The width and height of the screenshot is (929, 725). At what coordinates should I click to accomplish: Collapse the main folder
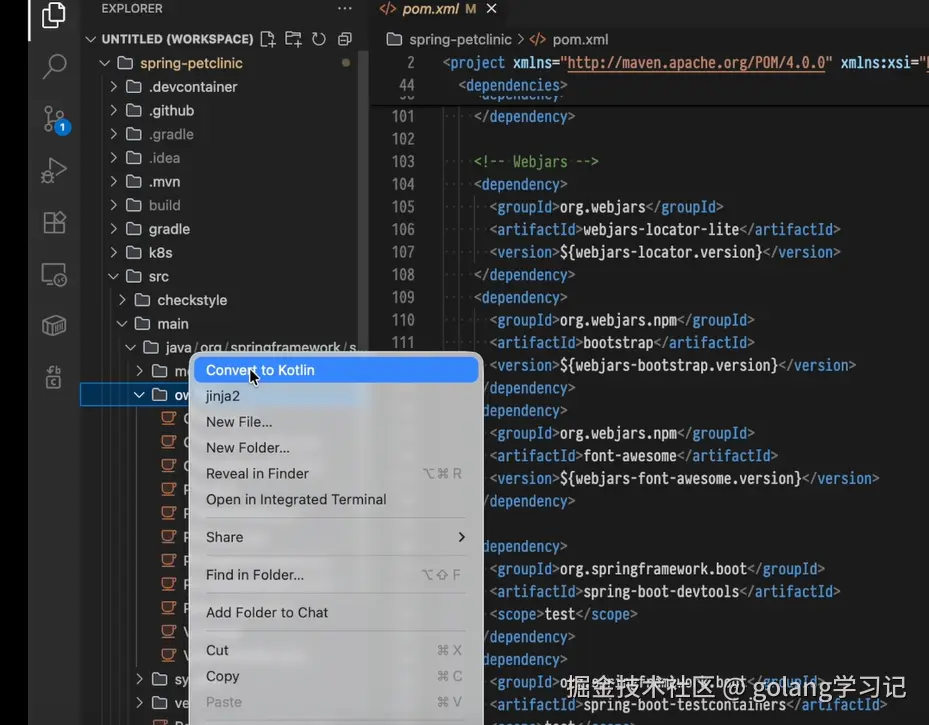[x=122, y=323]
